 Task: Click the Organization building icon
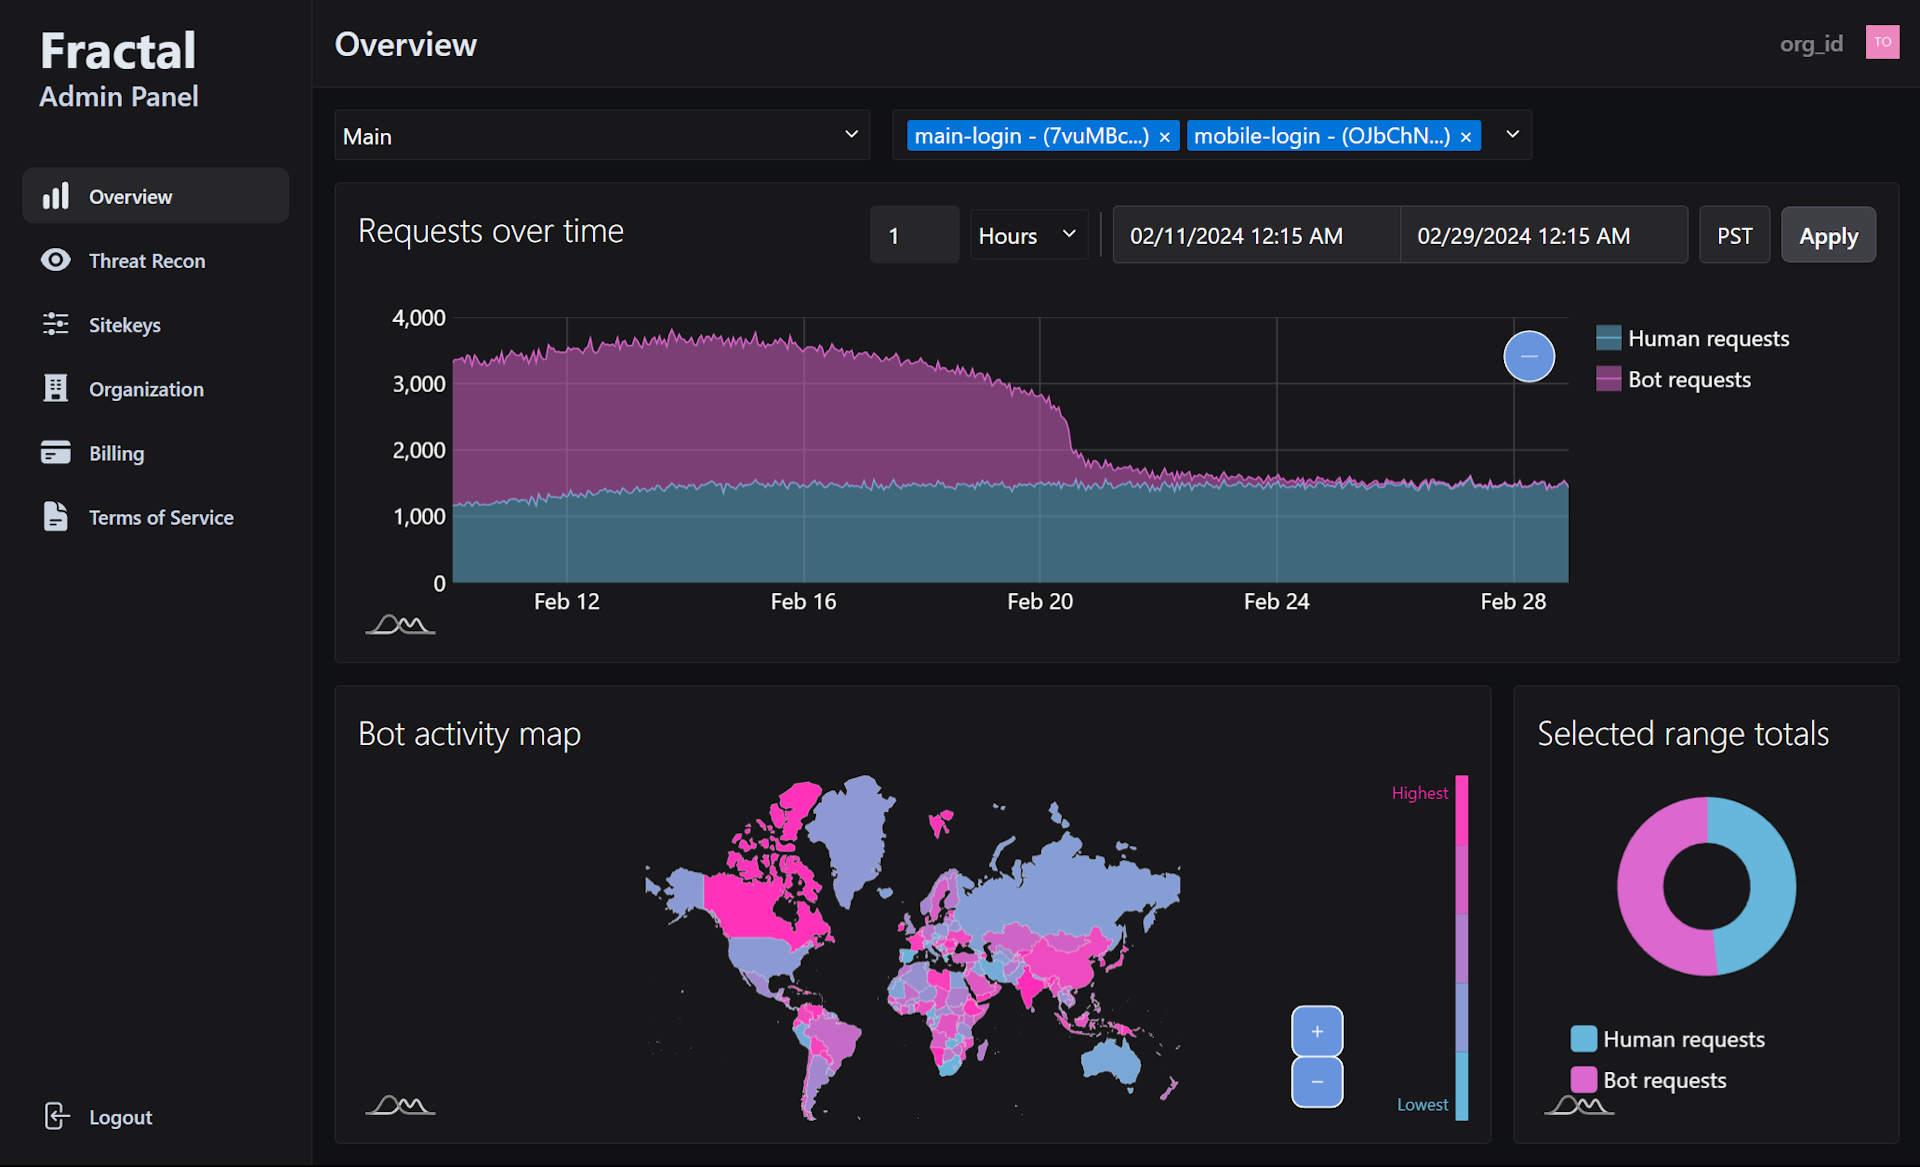click(x=56, y=388)
